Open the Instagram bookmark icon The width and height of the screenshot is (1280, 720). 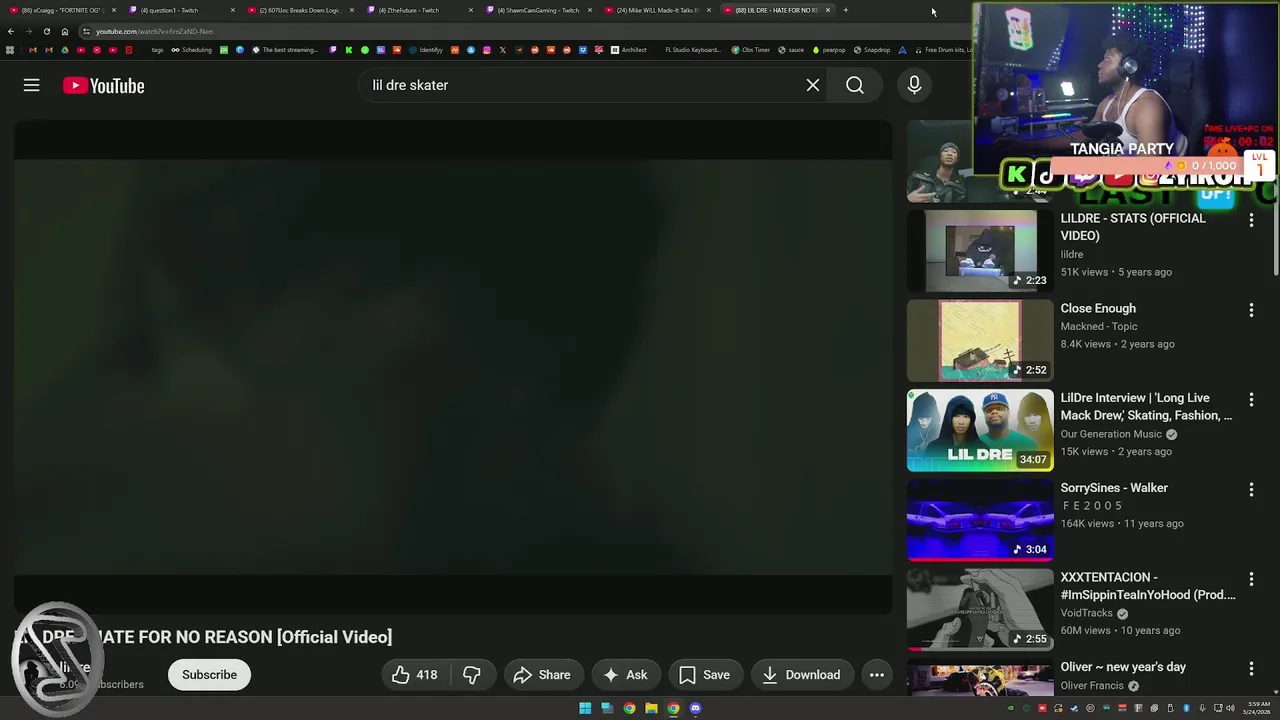pos(487,50)
